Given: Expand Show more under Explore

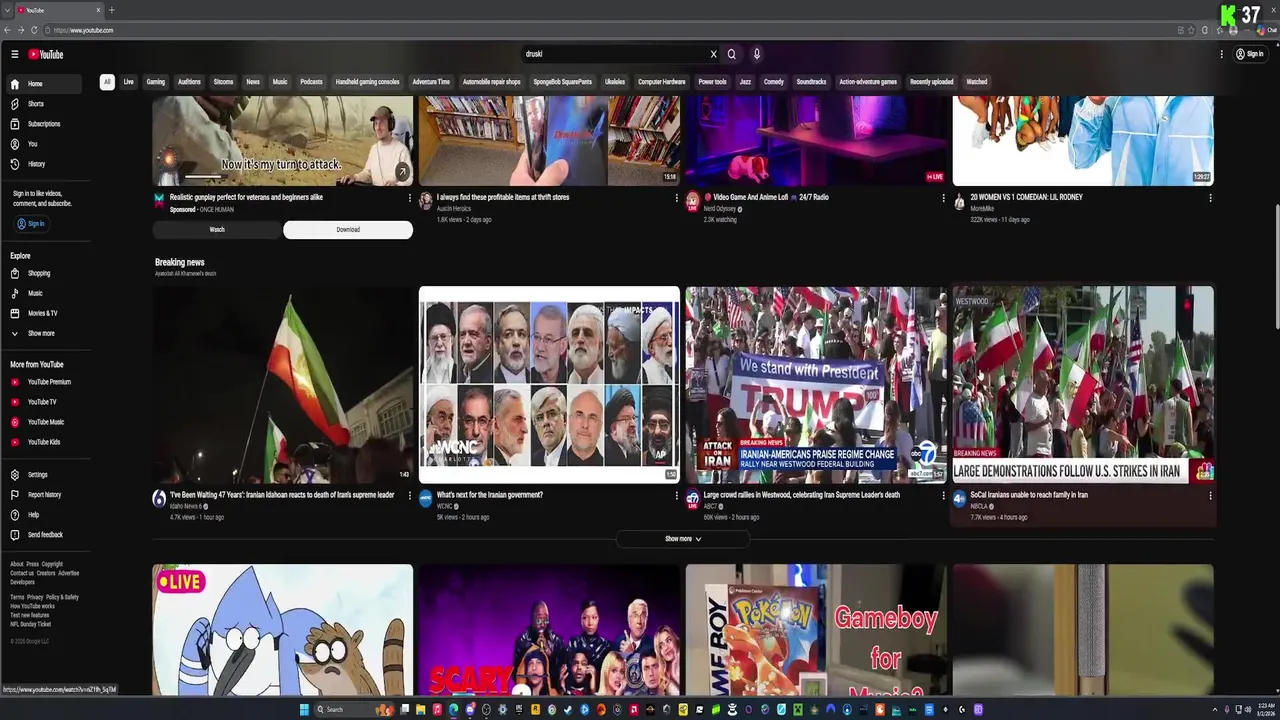Looking at the screenshot, I should point(45,333).
